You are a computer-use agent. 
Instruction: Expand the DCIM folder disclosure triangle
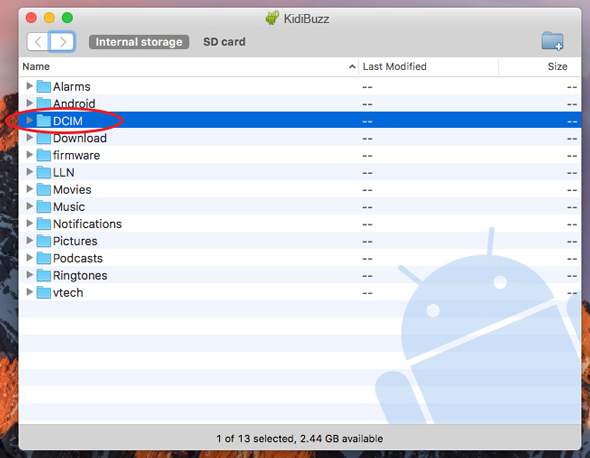coord(29,120)
